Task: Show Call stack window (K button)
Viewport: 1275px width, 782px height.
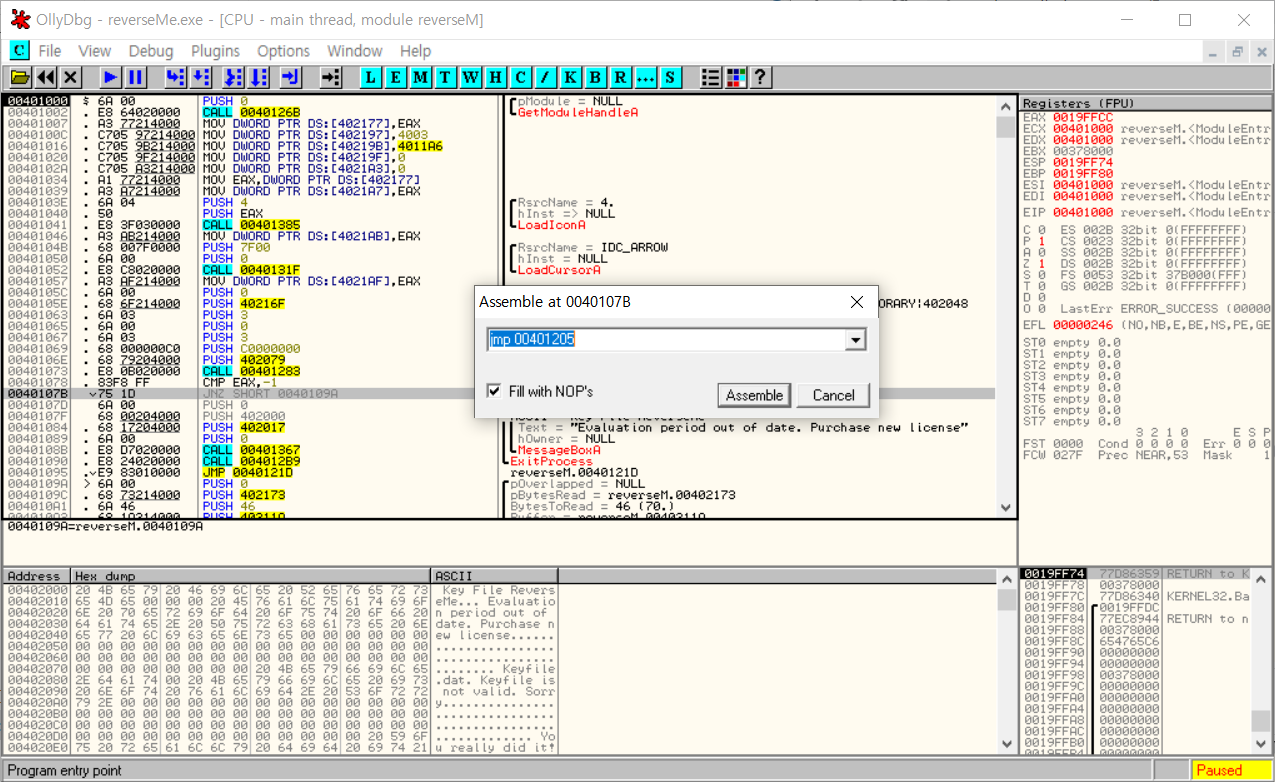Action: coord(571,77)
